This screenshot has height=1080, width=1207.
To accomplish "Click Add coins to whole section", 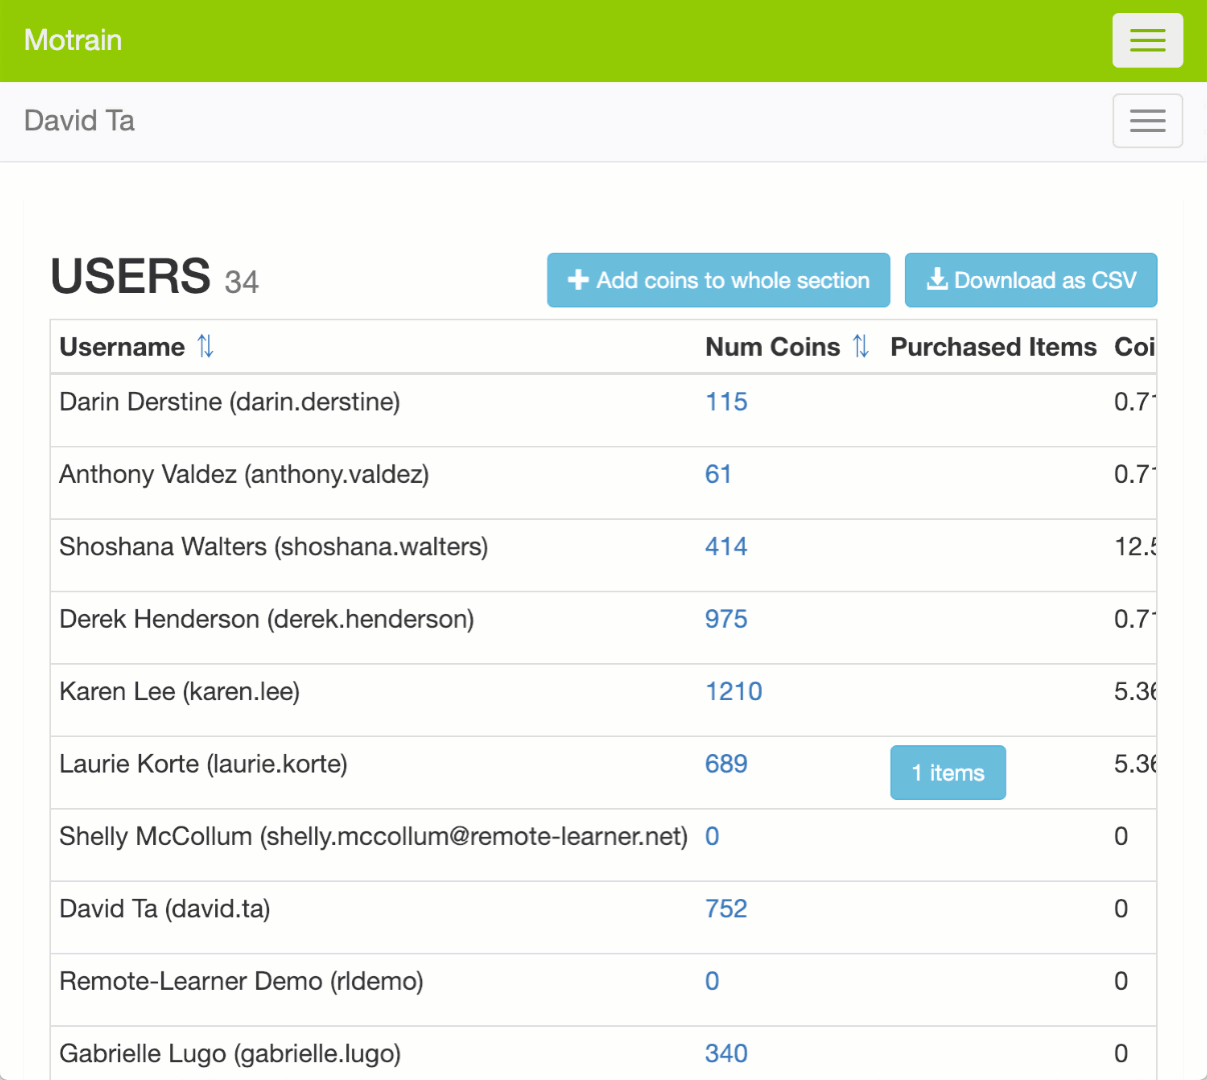I will pos(718,280).
